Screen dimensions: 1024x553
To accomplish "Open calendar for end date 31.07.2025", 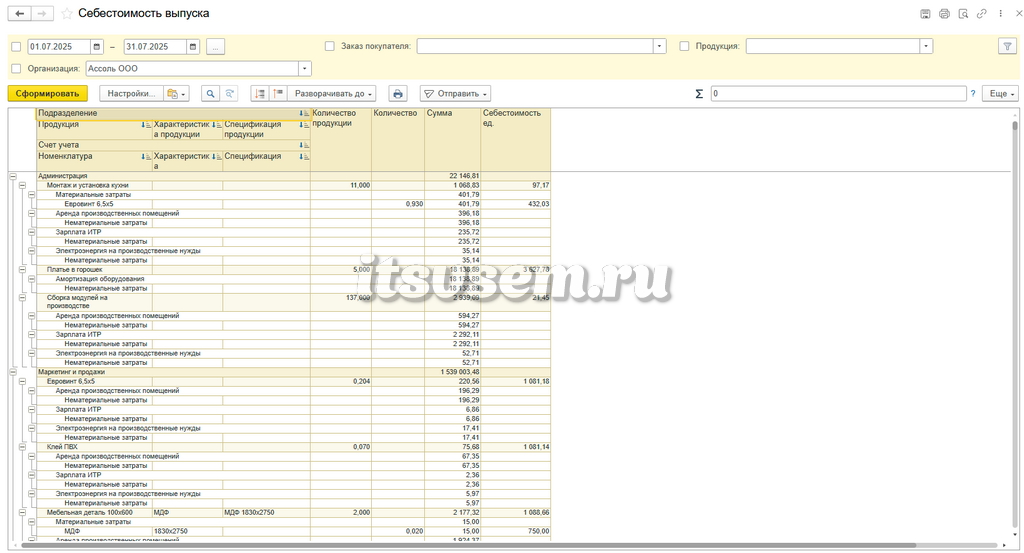I will click(x=193, y=46).
